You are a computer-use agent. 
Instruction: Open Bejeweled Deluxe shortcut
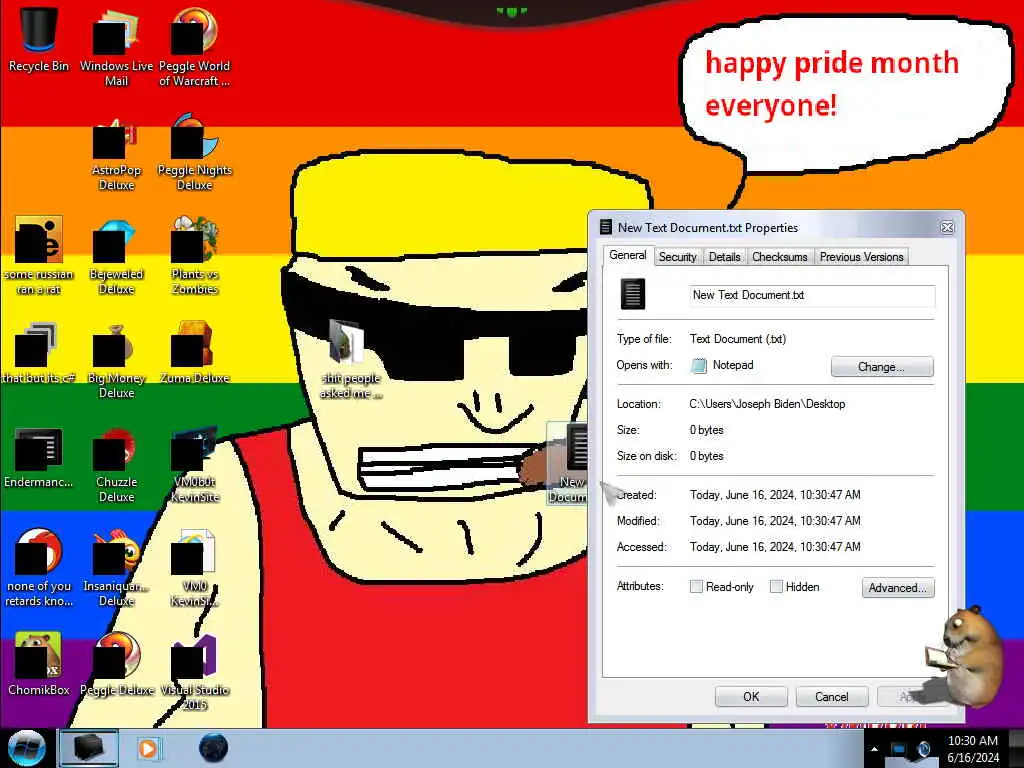(x=116, y=257)
